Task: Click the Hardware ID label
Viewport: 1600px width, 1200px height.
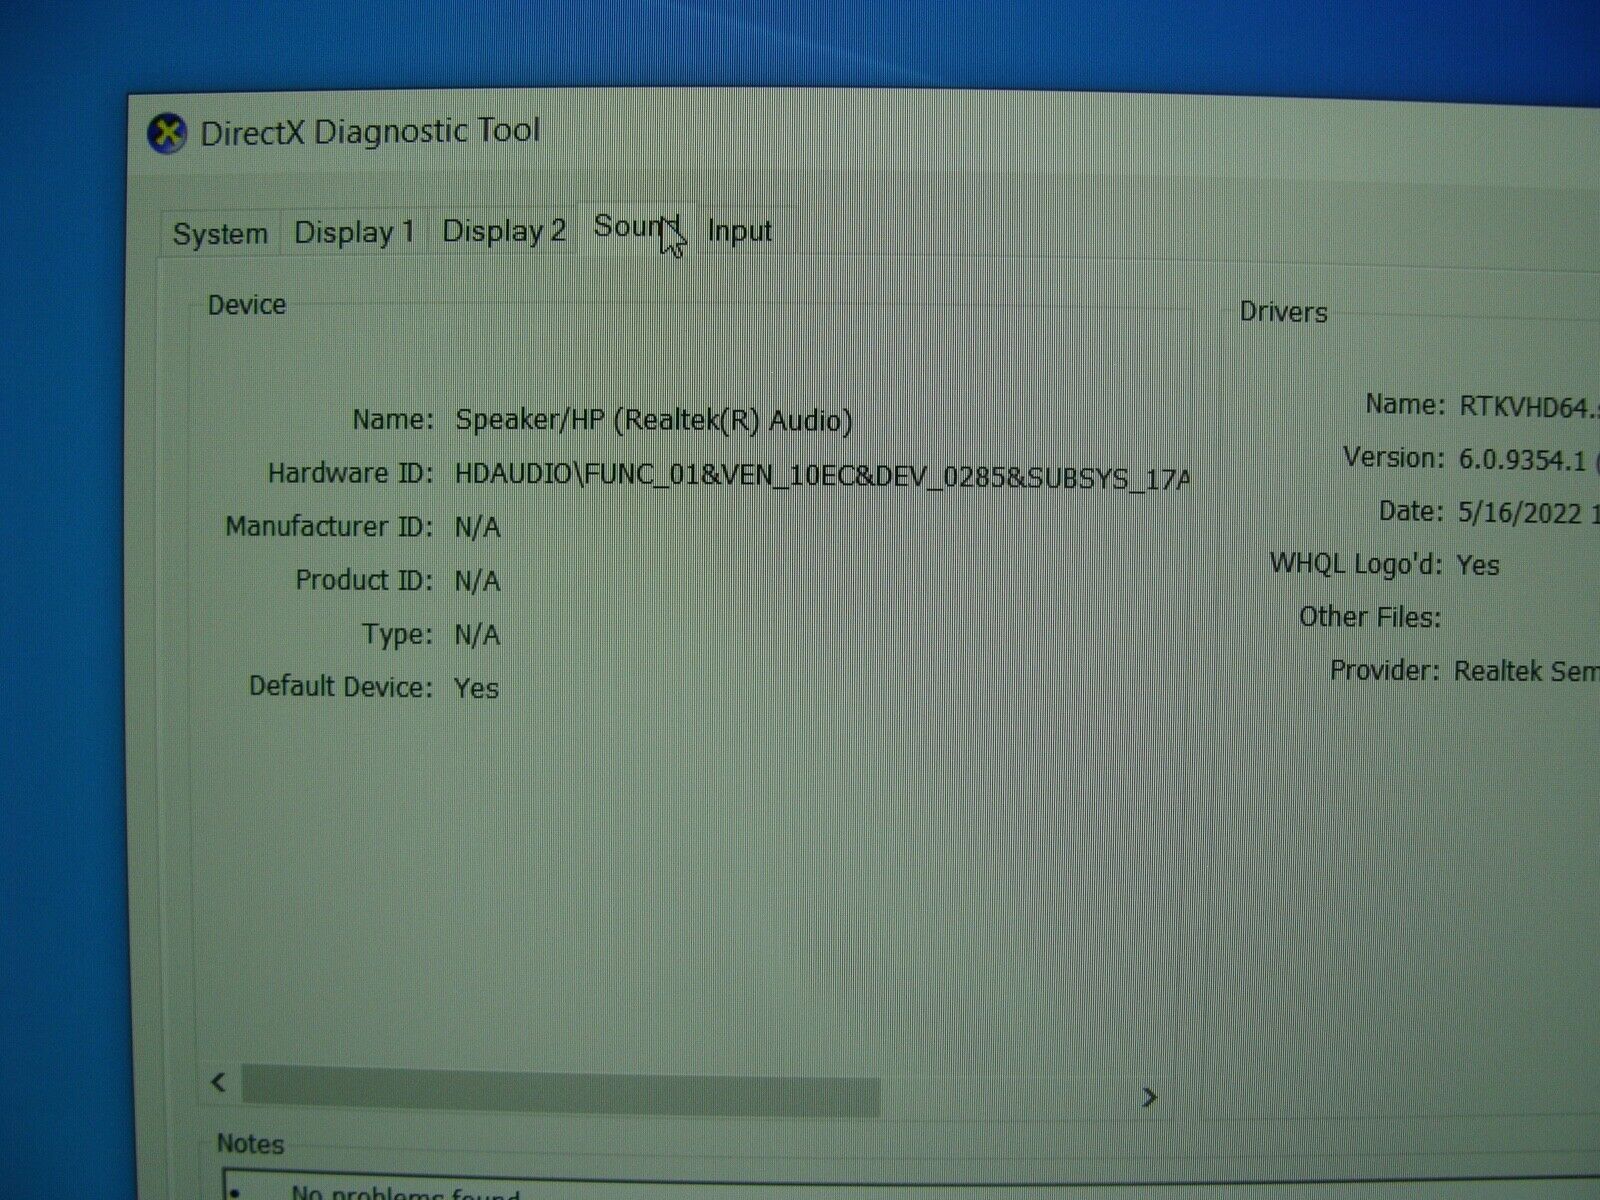Action: pos(350,473)
